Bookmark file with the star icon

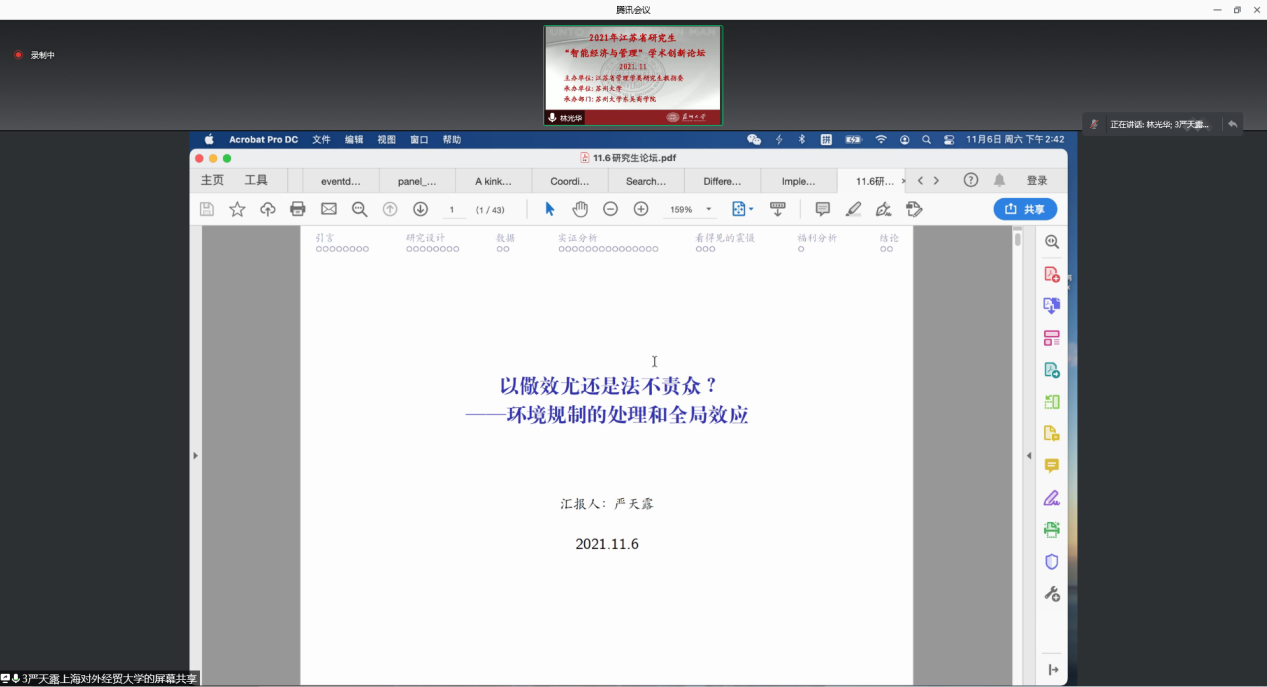(x=237, y=209)
